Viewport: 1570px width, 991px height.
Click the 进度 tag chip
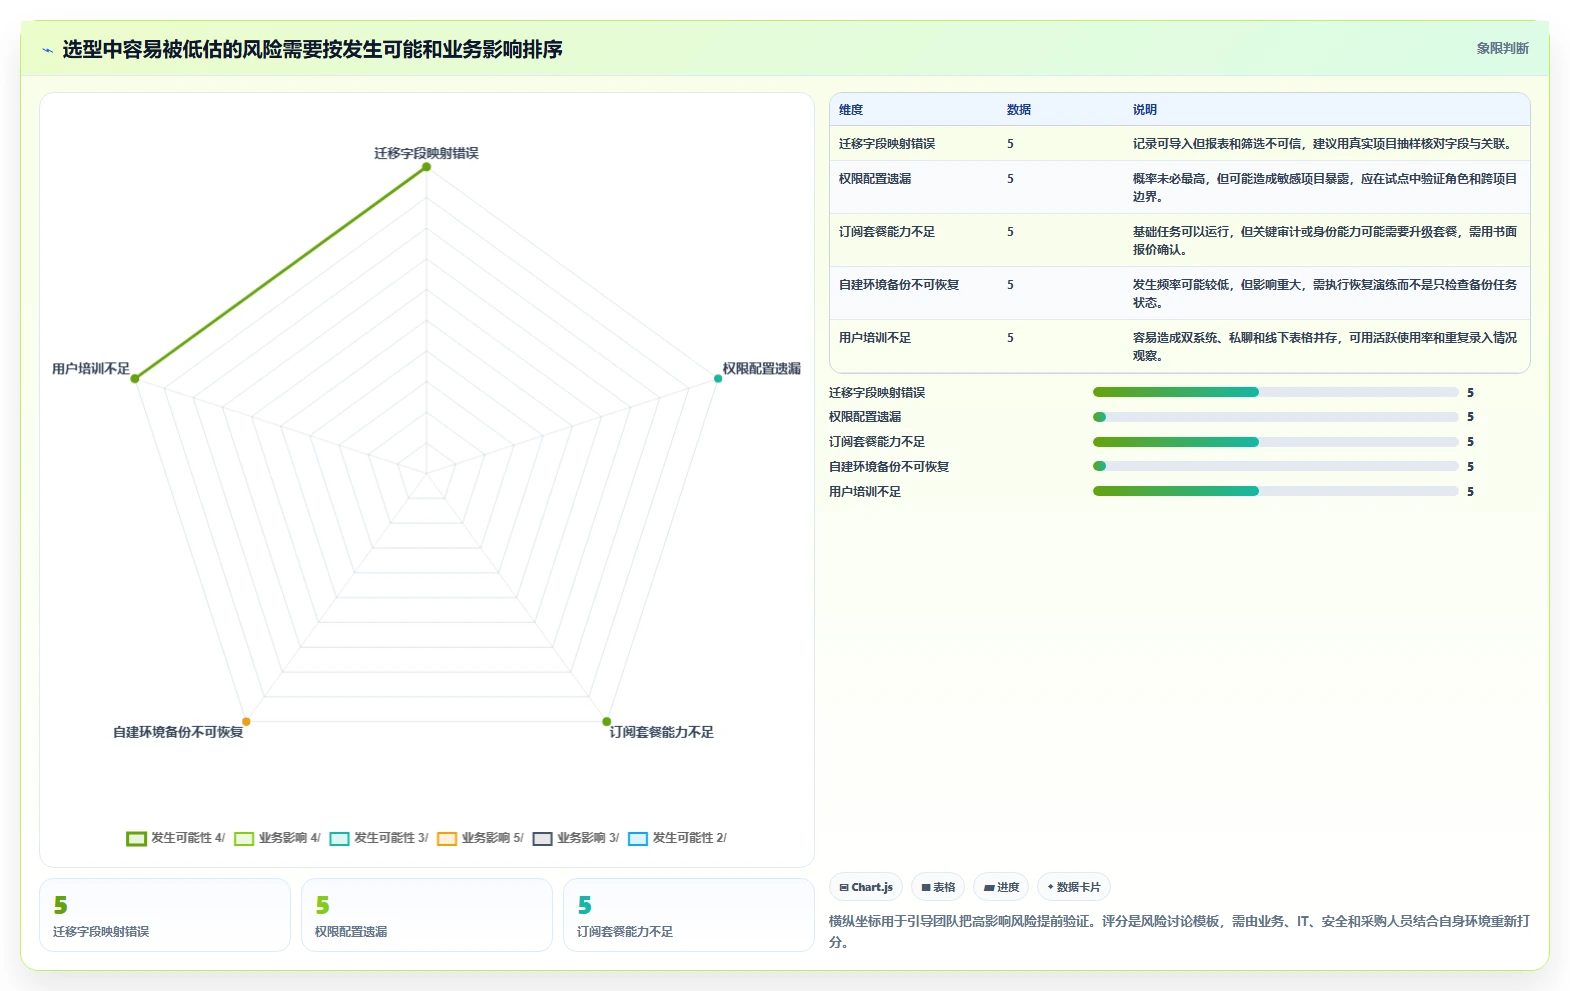[x=1001, y=887]
